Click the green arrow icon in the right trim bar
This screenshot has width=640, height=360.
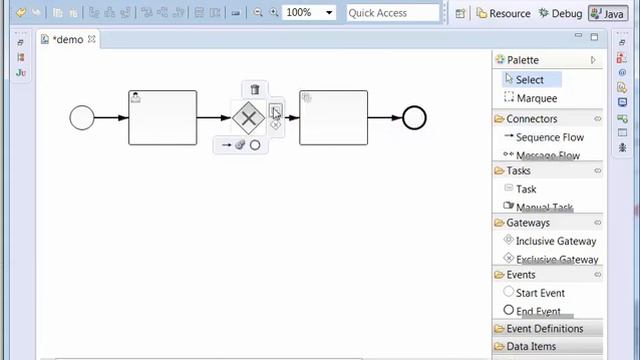tap(622, 118)
